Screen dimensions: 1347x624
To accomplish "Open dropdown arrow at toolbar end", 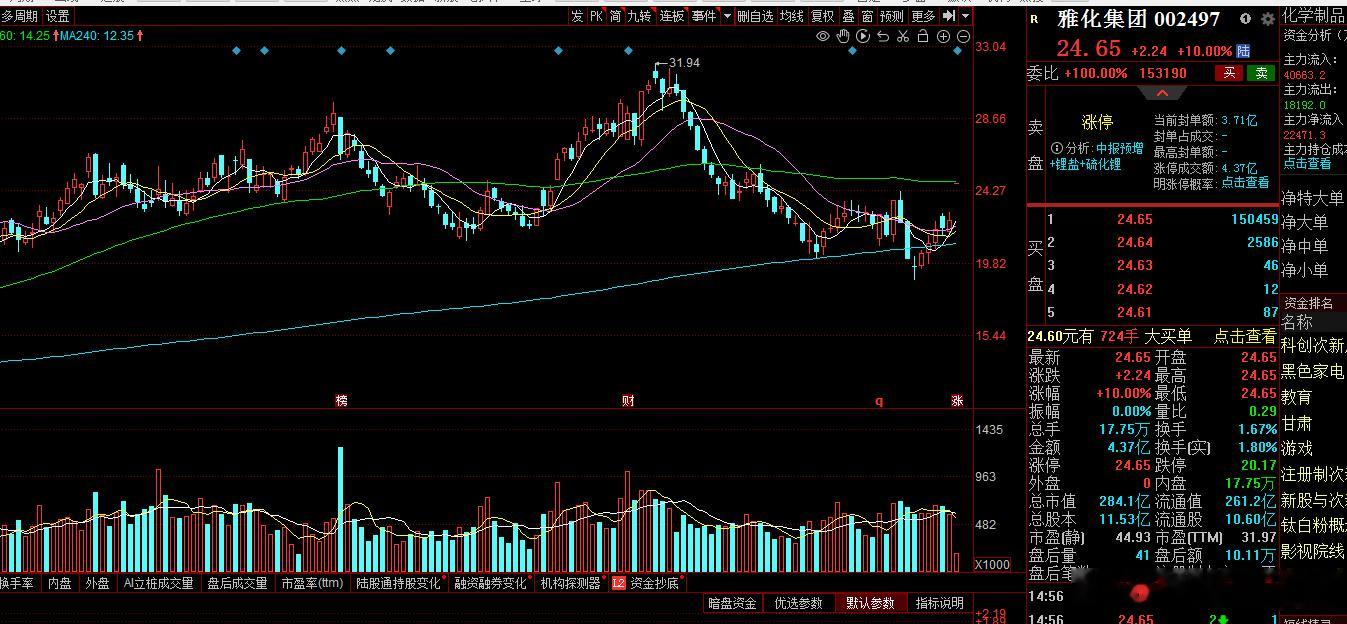I will click(x=965, y=15).
